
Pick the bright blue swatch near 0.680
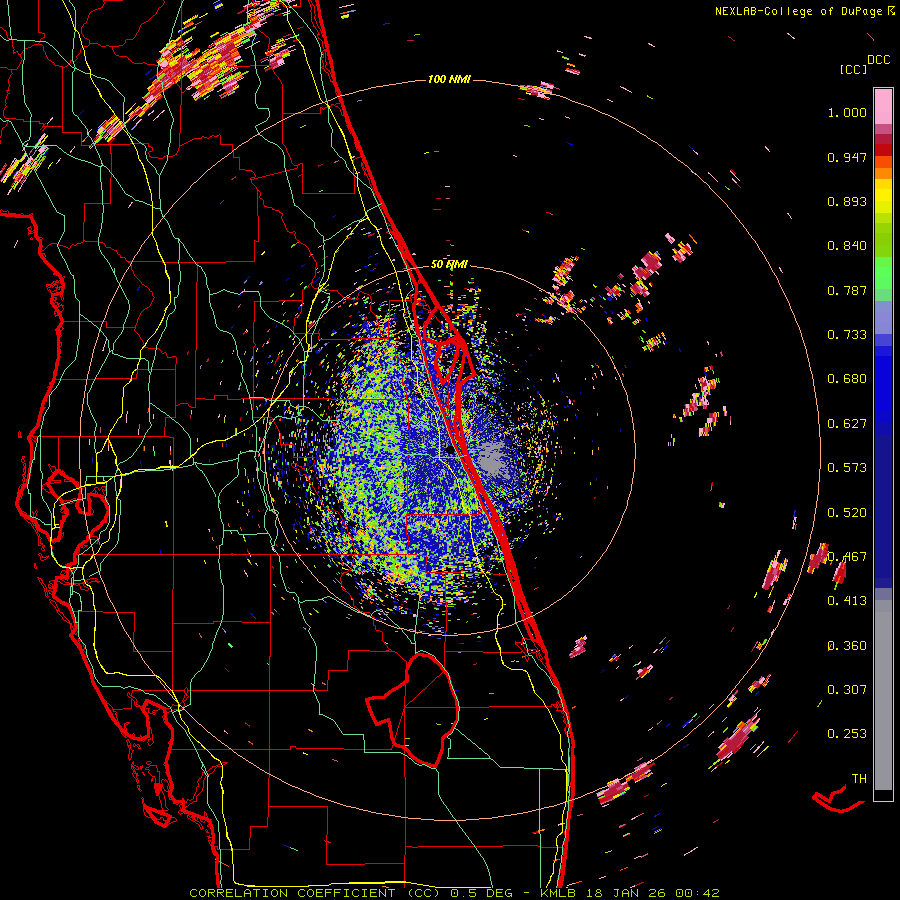click(883, 385)
